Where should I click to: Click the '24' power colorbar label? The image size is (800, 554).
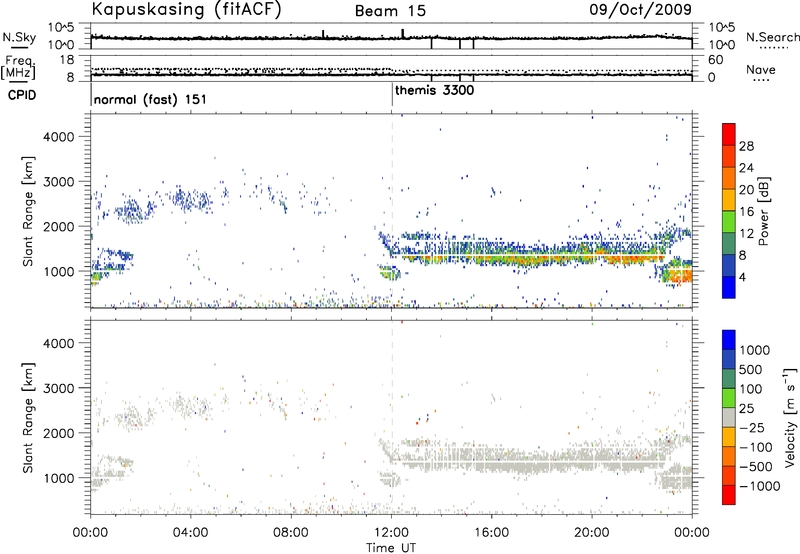tap(746, 168)
